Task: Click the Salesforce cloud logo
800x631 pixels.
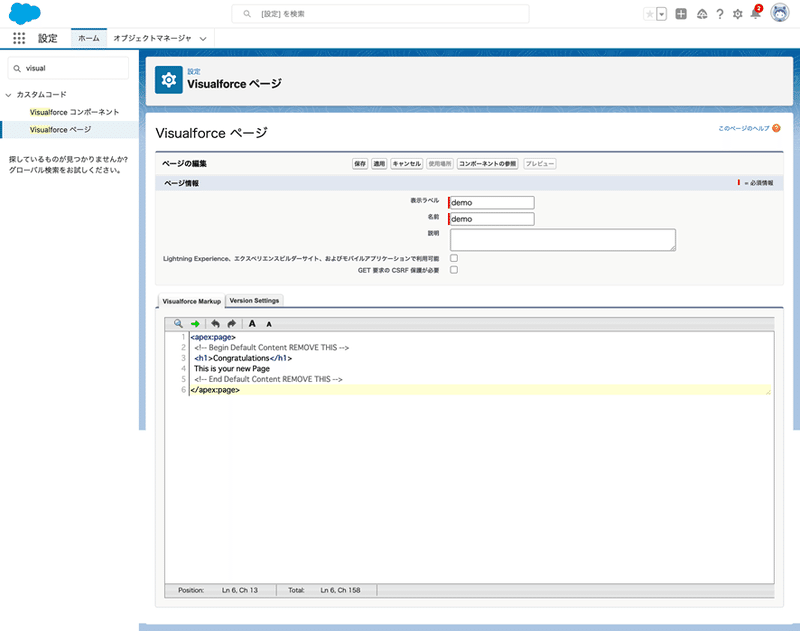Action: coord(24,13)
